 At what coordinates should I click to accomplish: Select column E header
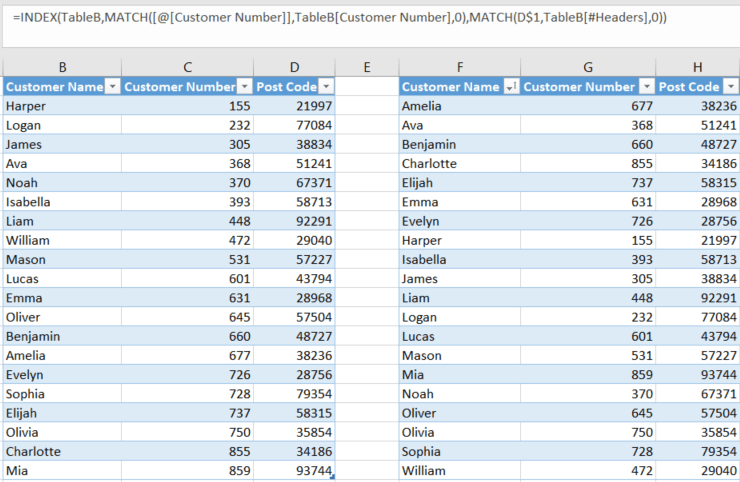pos(367,68)
